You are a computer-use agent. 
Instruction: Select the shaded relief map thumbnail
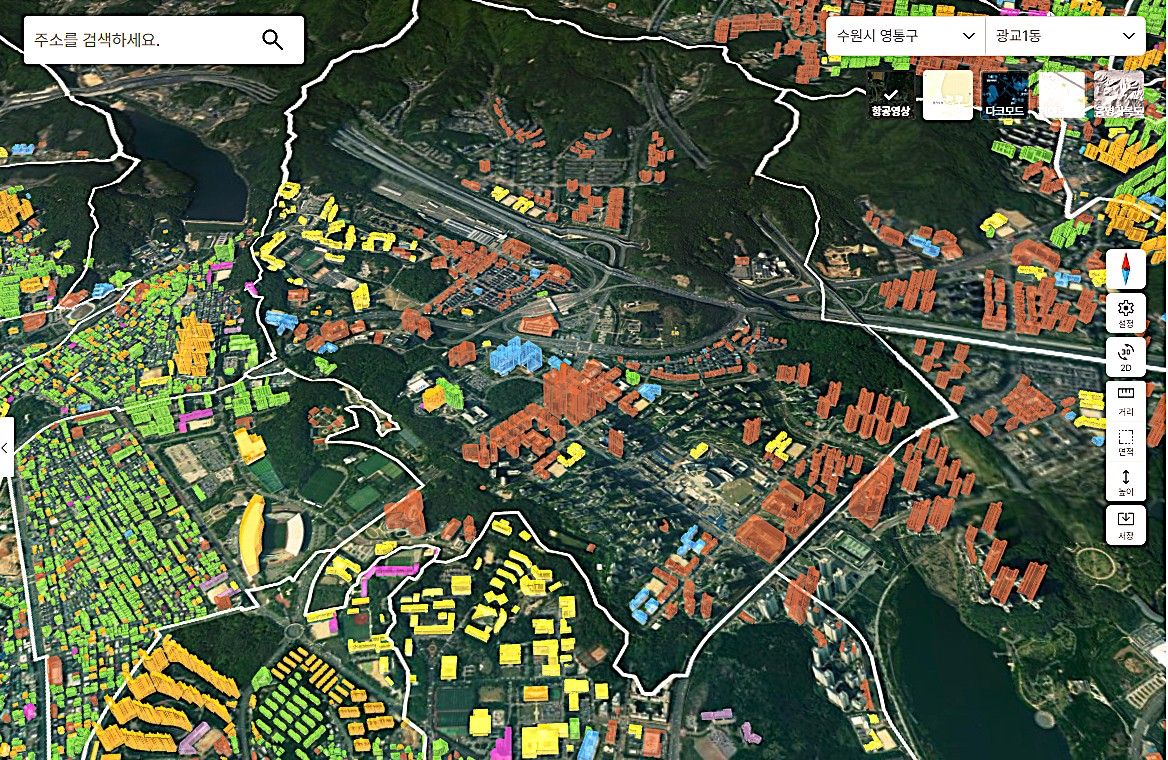1119,95
